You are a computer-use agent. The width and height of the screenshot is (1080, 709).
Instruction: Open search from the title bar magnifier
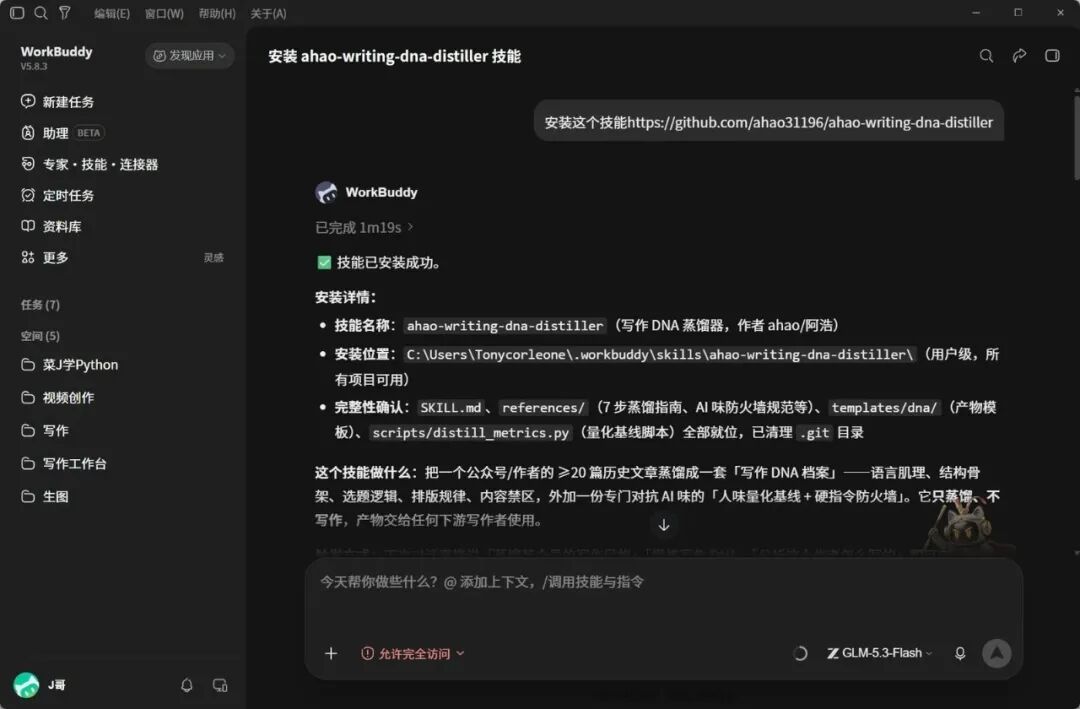coord(41,12)
